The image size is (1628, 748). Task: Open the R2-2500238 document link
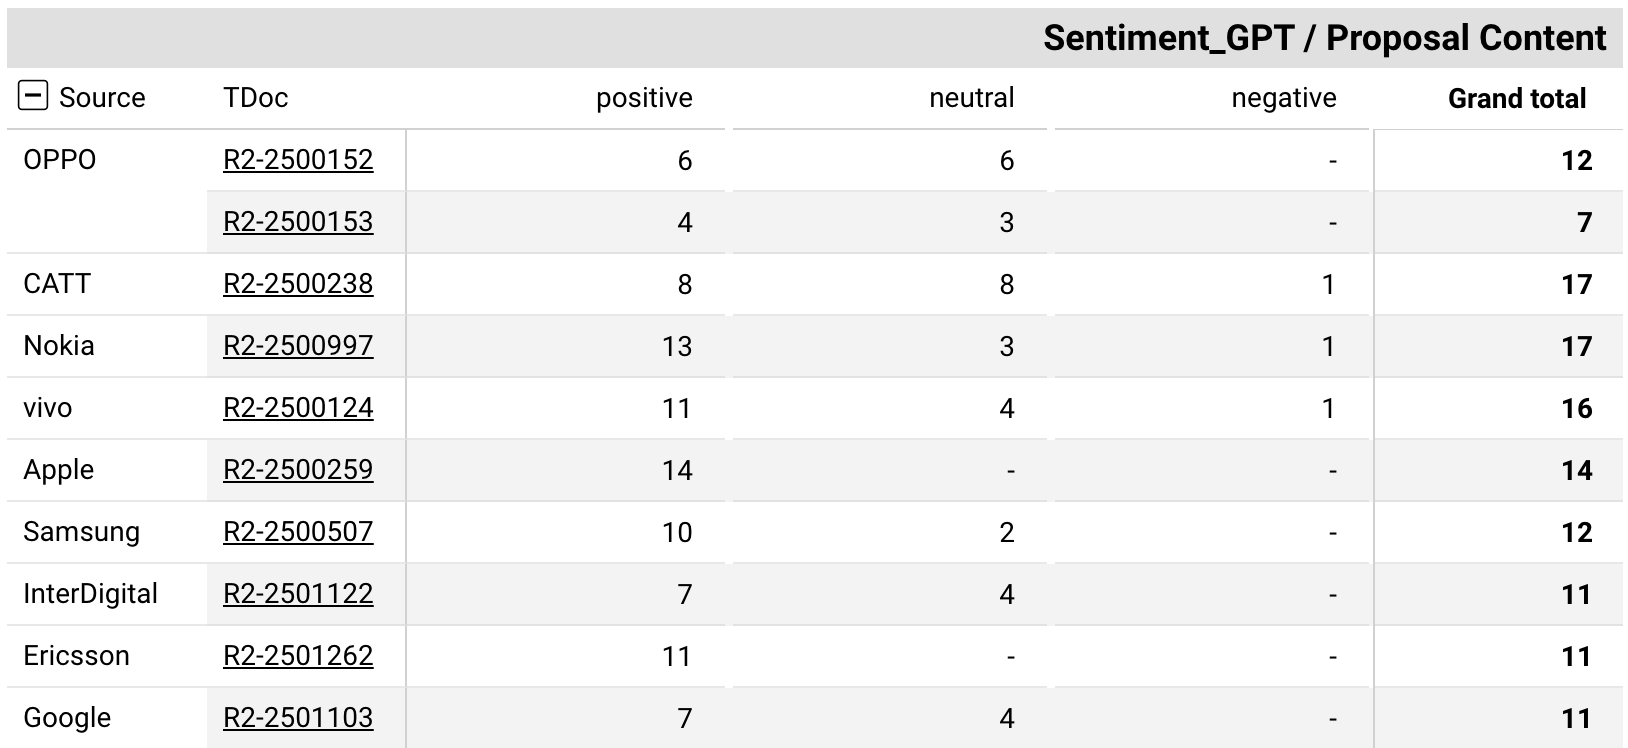click(x=298, y=284)
